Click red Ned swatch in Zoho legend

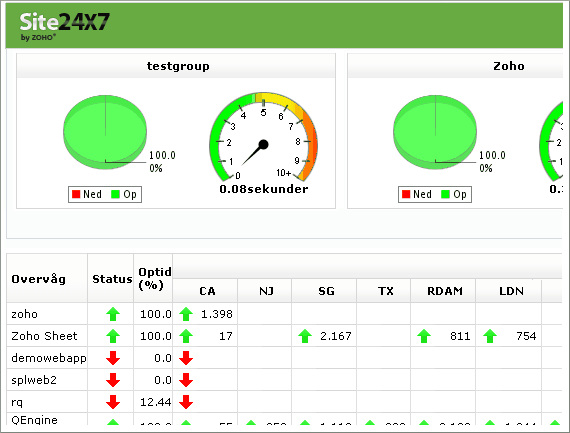coord(406,194)
